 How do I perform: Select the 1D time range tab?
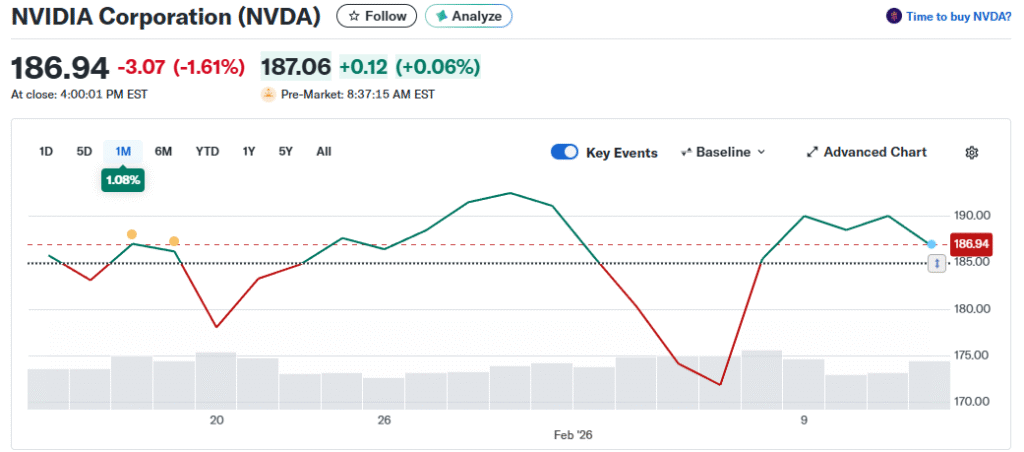[46, 151]
